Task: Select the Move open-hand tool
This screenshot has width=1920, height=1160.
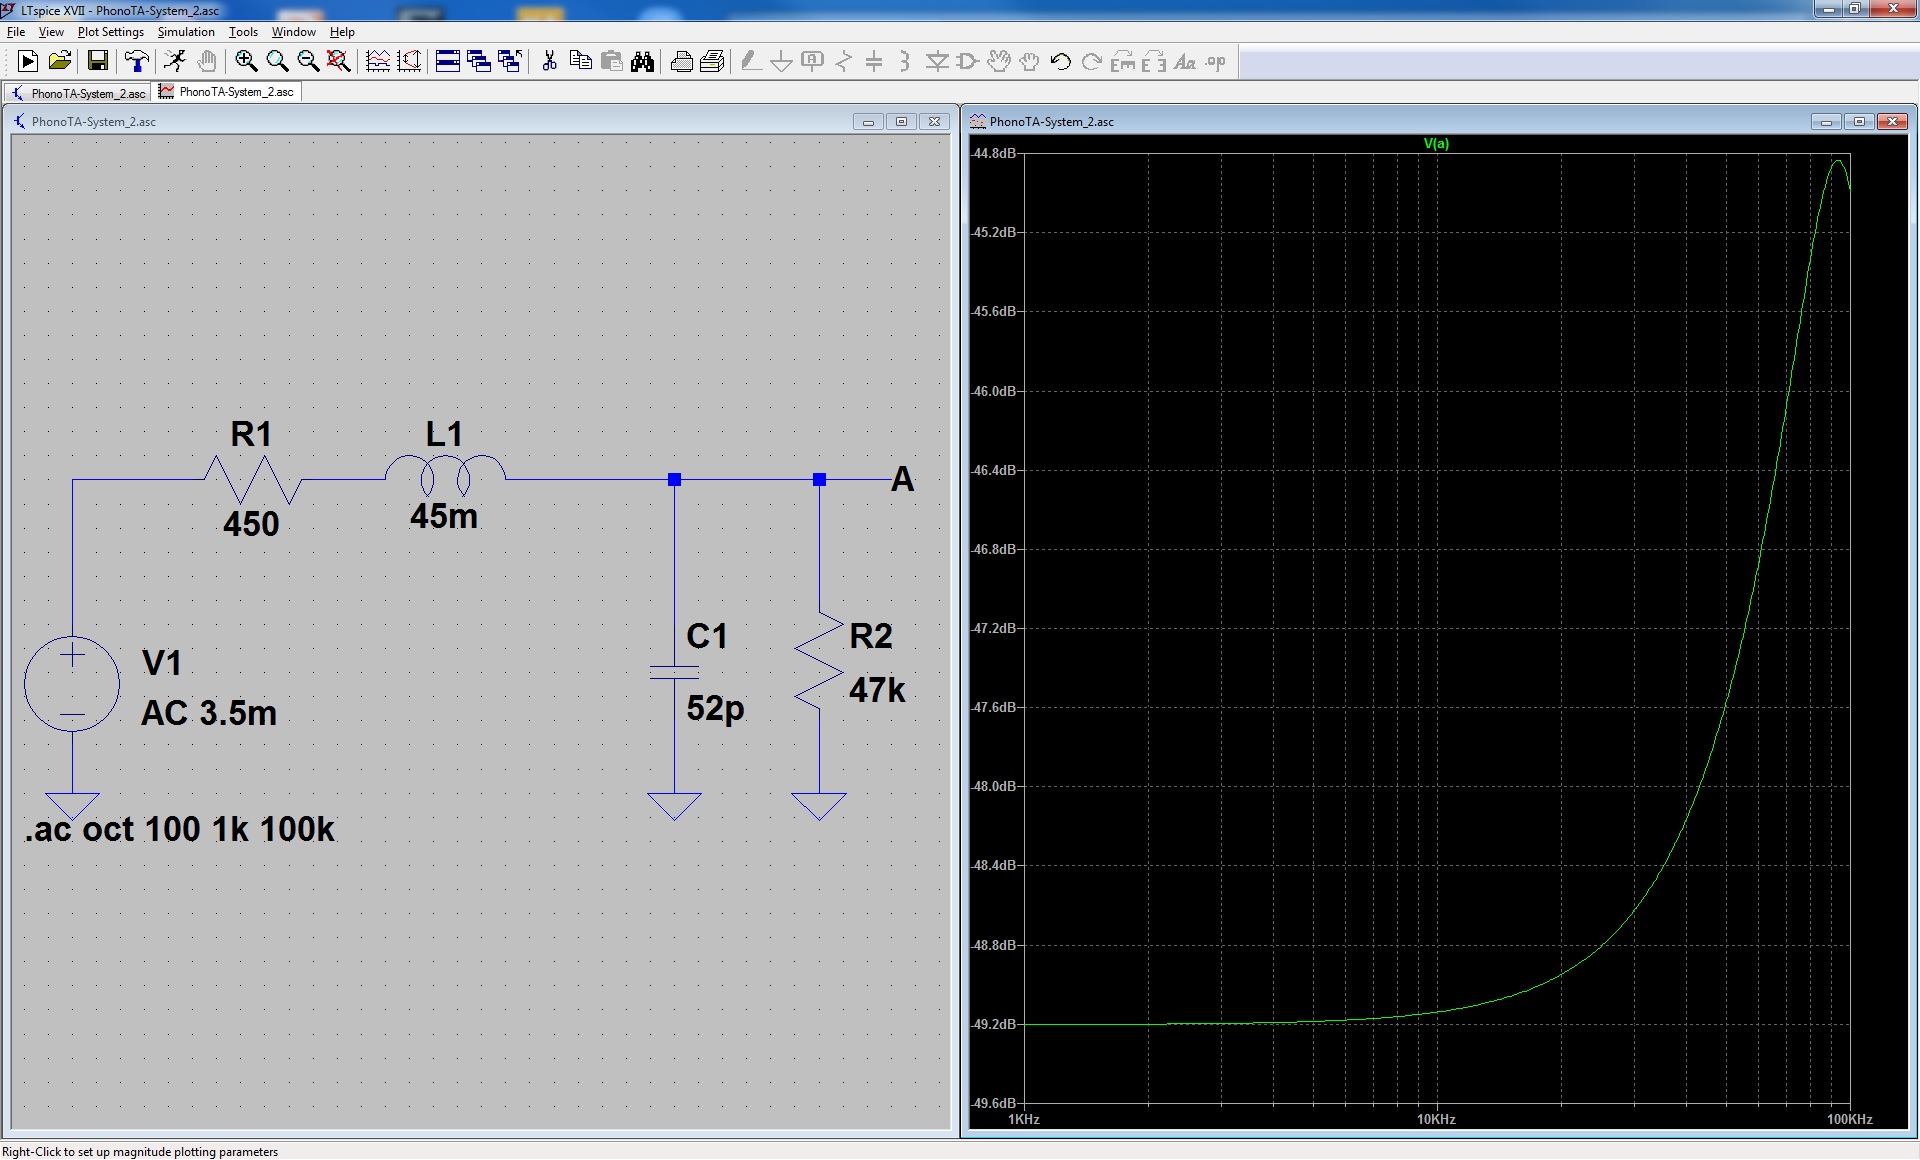Action: (x=999, y=62)
